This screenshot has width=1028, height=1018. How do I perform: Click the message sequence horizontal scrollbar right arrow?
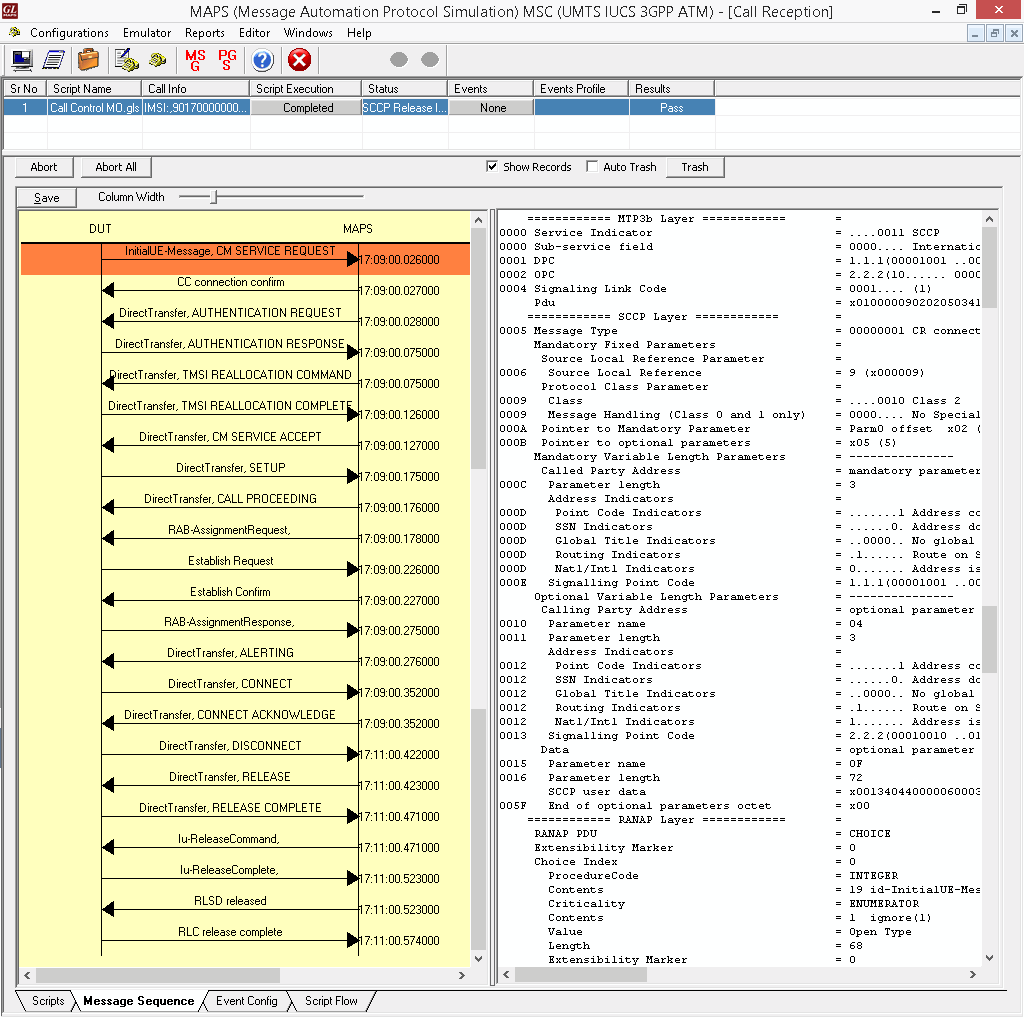coord(462,975)
